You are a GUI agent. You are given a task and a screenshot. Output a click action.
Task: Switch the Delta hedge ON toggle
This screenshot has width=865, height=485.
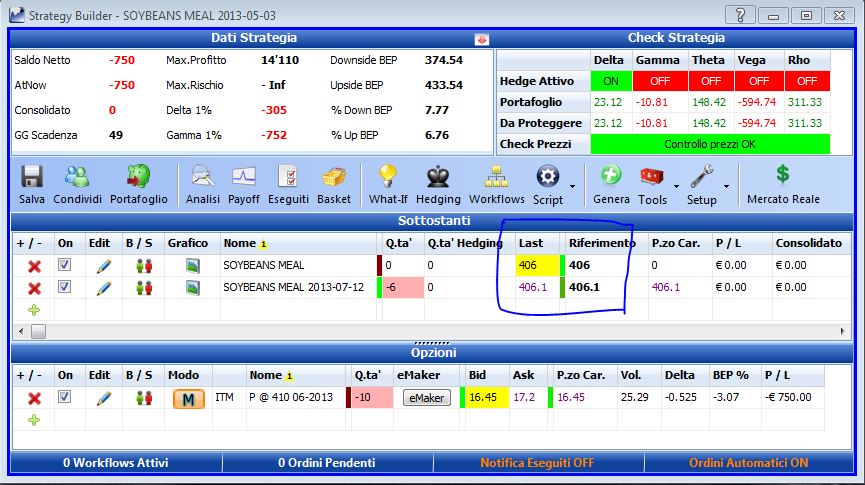[611, 81]
